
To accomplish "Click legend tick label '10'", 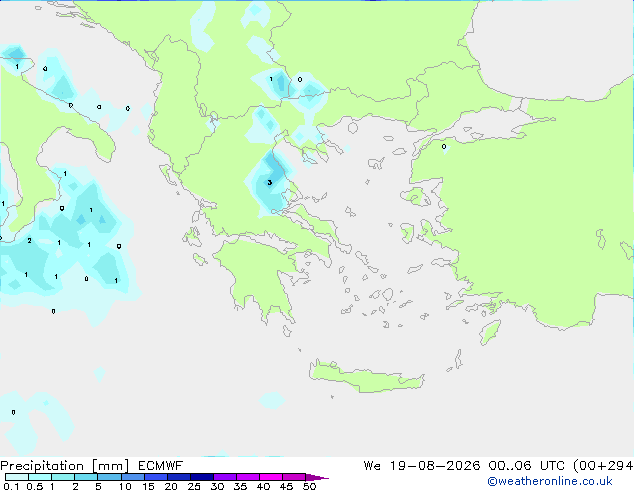I will coord(125,486).
